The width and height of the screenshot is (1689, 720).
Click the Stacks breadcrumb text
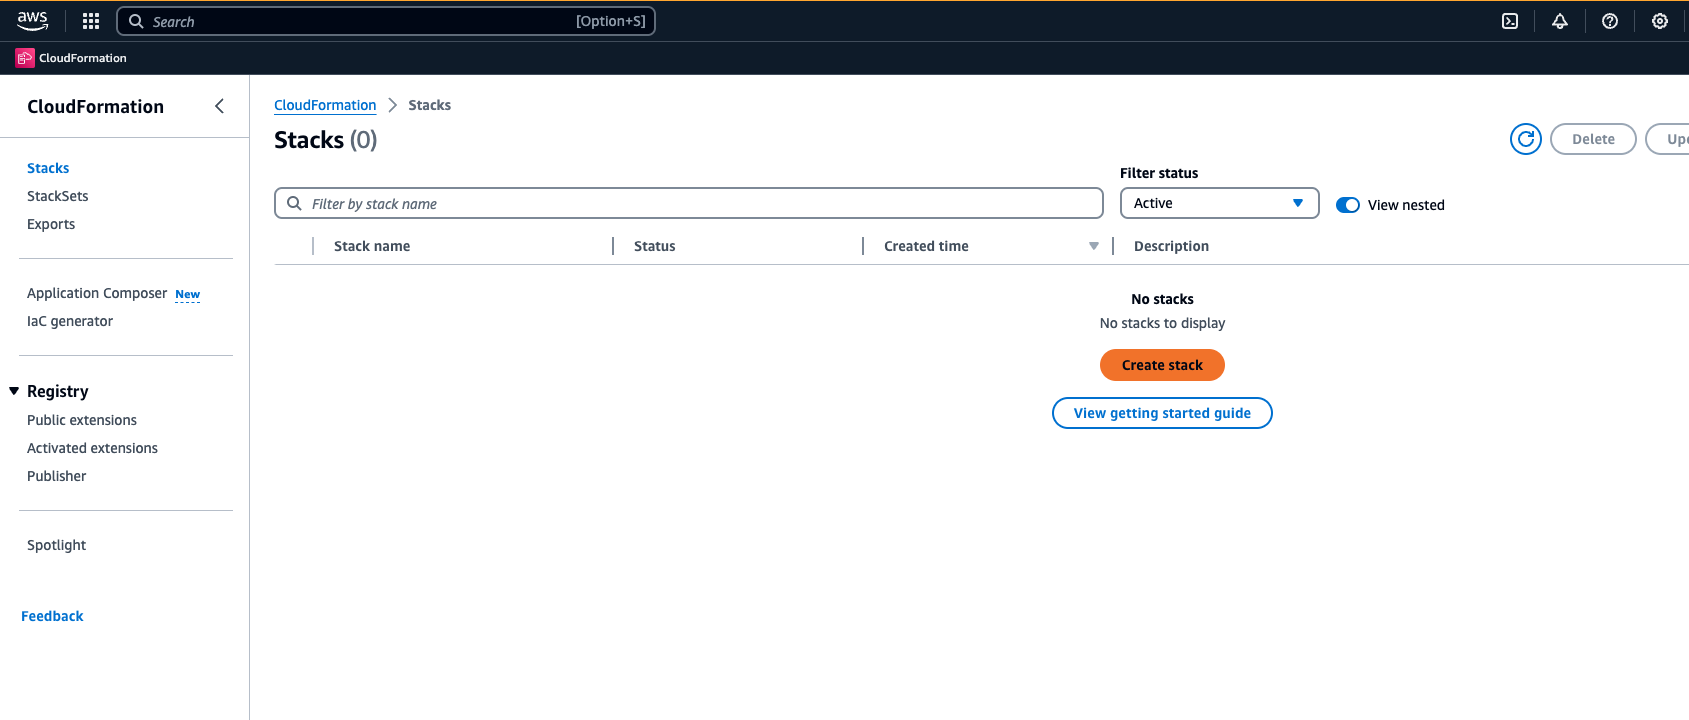429,105
